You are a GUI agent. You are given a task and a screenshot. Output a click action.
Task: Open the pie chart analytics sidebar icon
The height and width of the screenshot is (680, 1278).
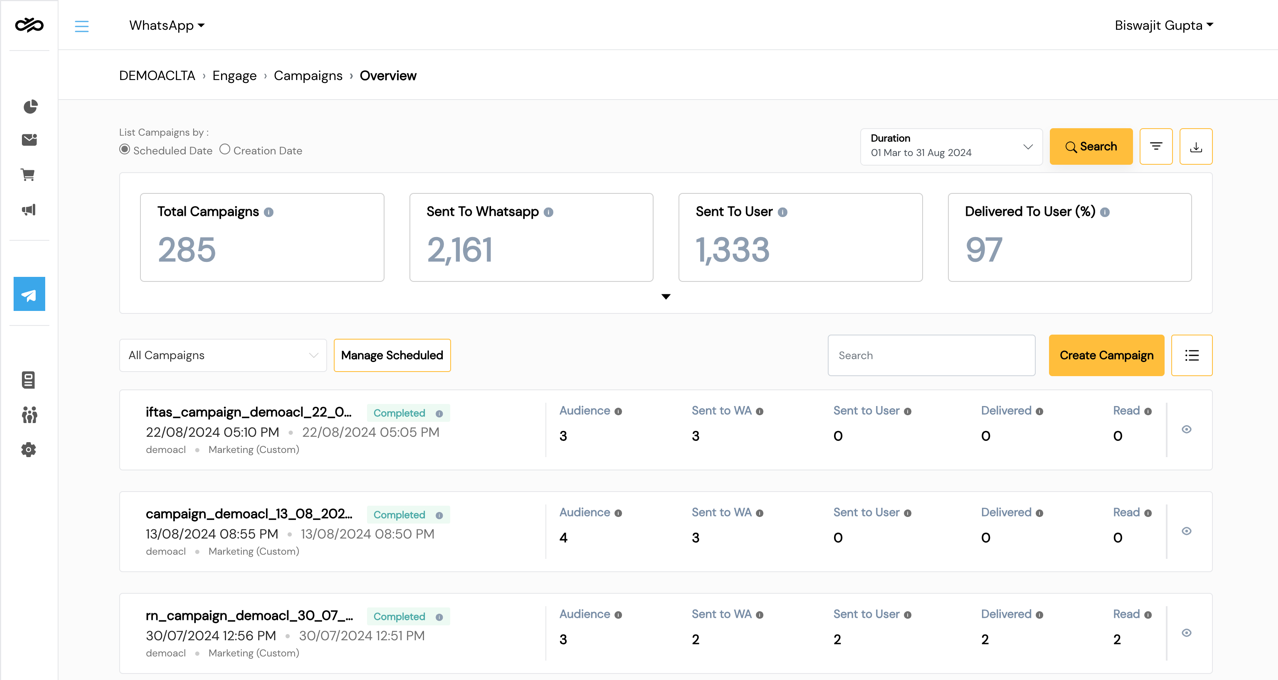(30, 106)
